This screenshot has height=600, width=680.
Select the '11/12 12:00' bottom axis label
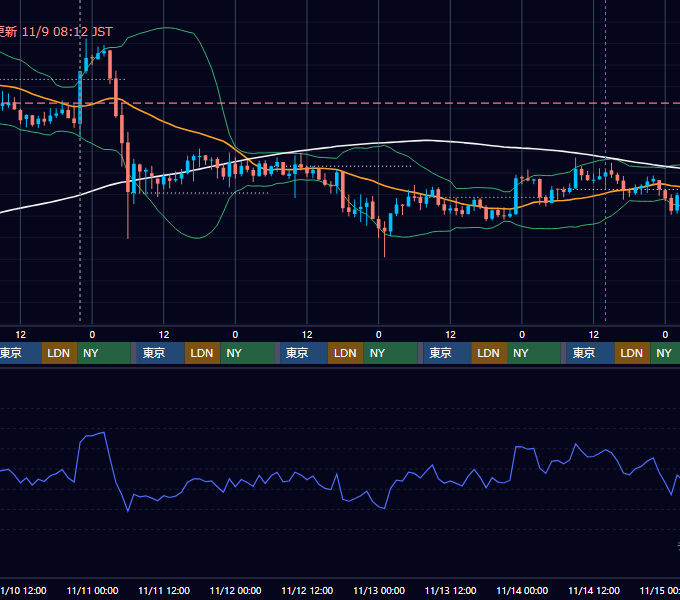(x=307, y=590)
